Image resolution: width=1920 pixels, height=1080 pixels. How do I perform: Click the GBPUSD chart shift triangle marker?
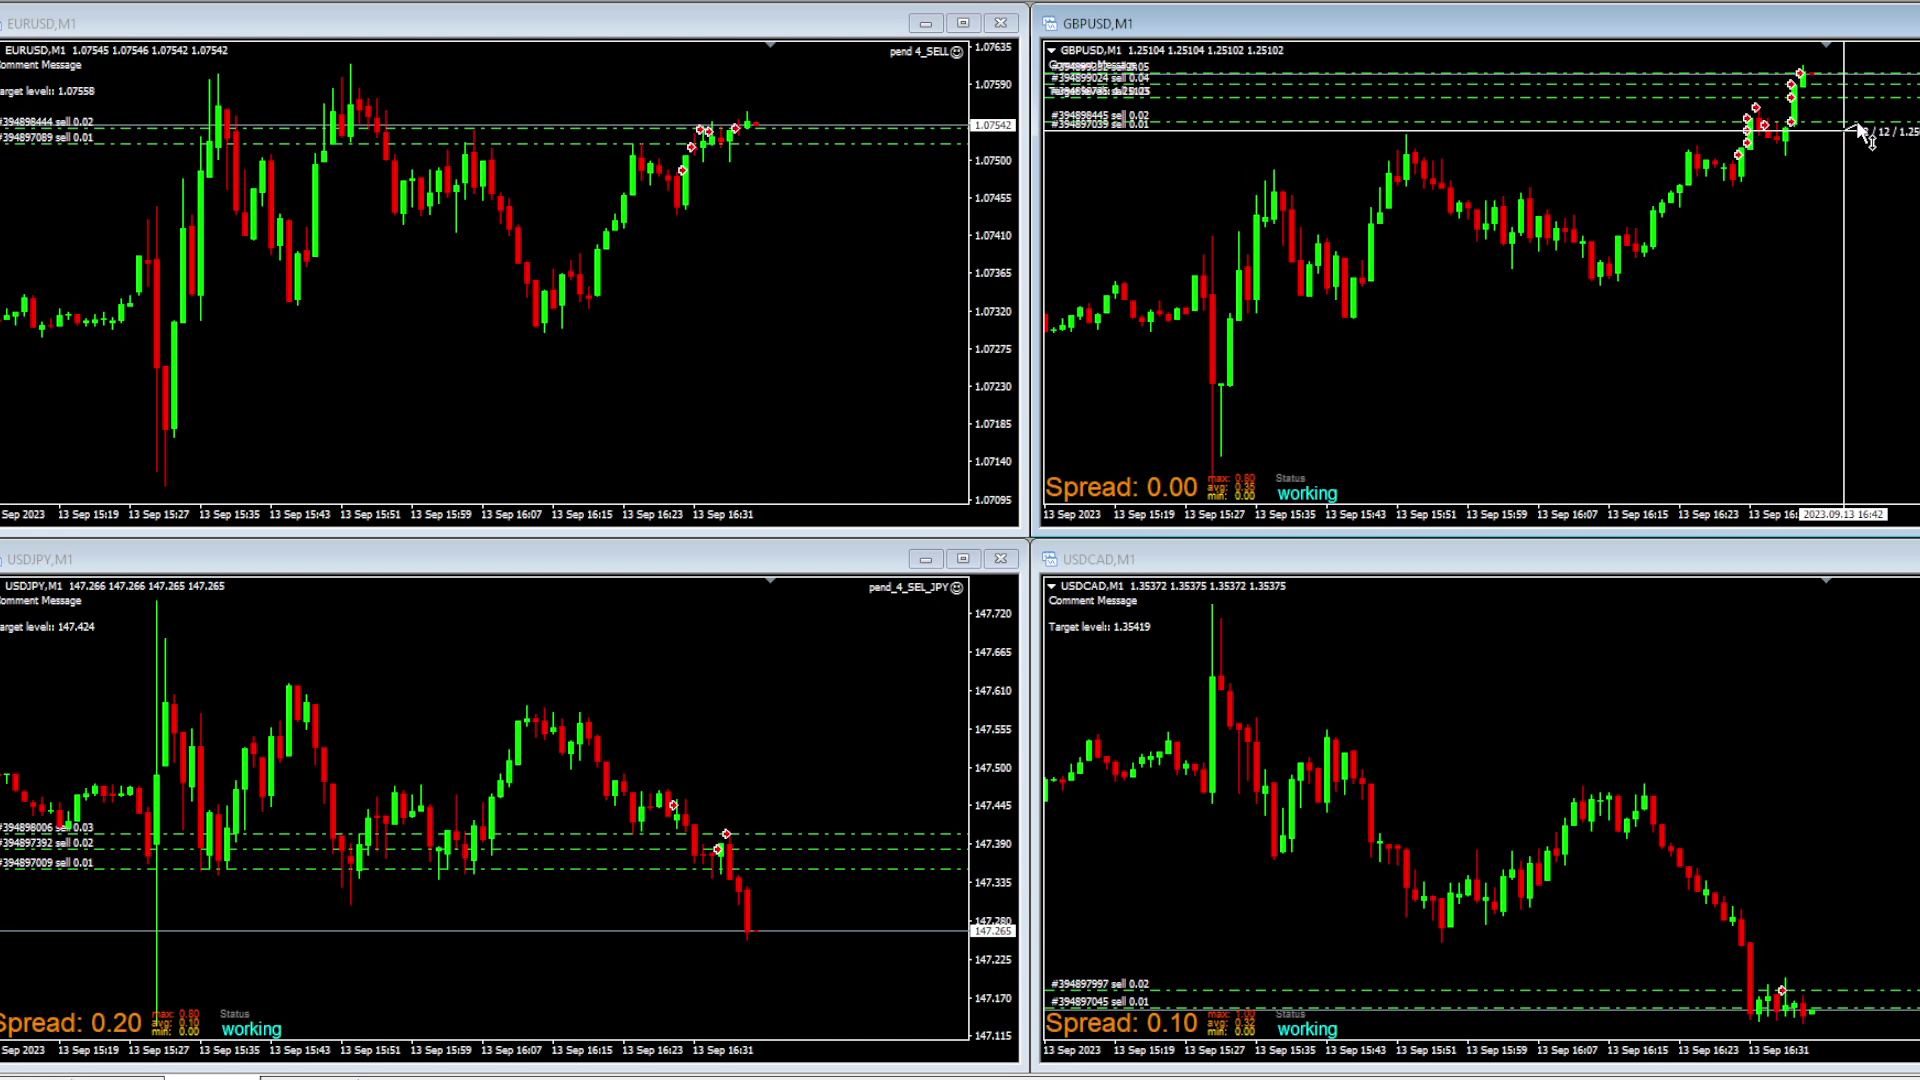pyautogui.click(x=1826, y=45)
